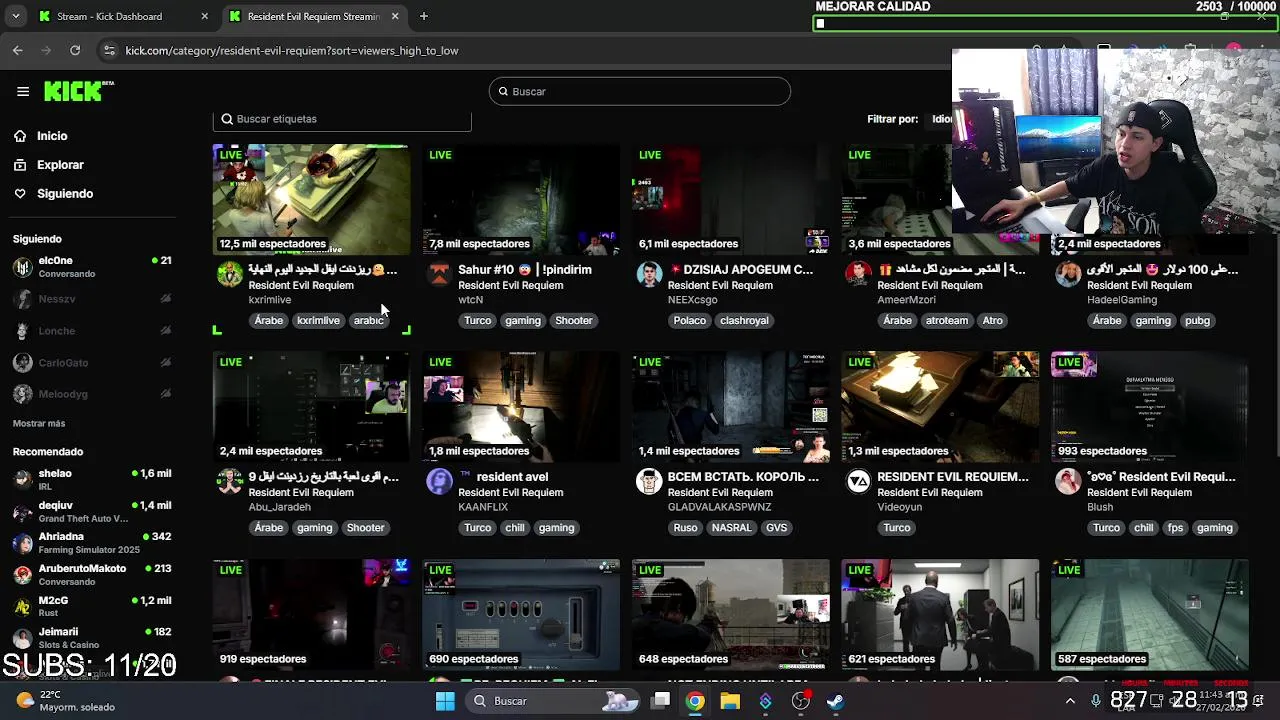Open kxrimlive stream thumbnail with 12,5 mil espectadores
This screenshot has width=1280, height=720.
[x=311, y=200]
